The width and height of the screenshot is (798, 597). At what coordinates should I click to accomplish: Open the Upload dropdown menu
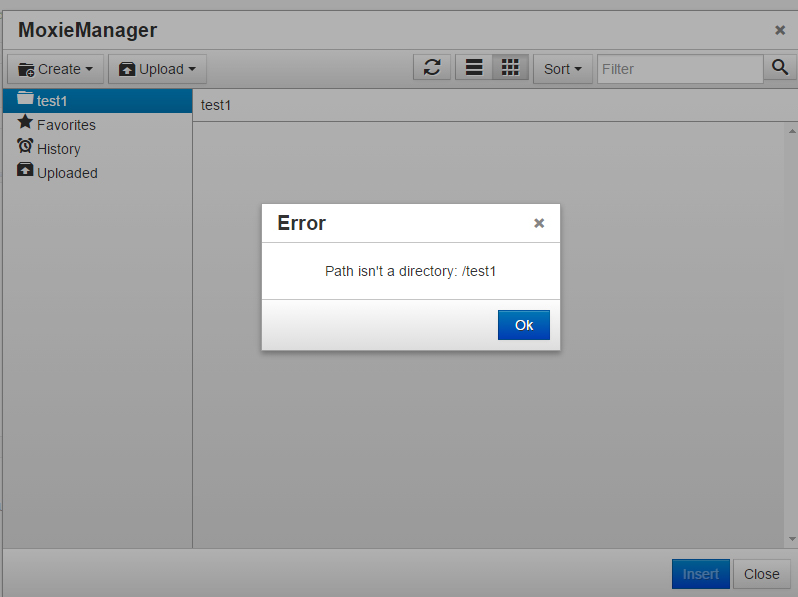click(157, 69)
